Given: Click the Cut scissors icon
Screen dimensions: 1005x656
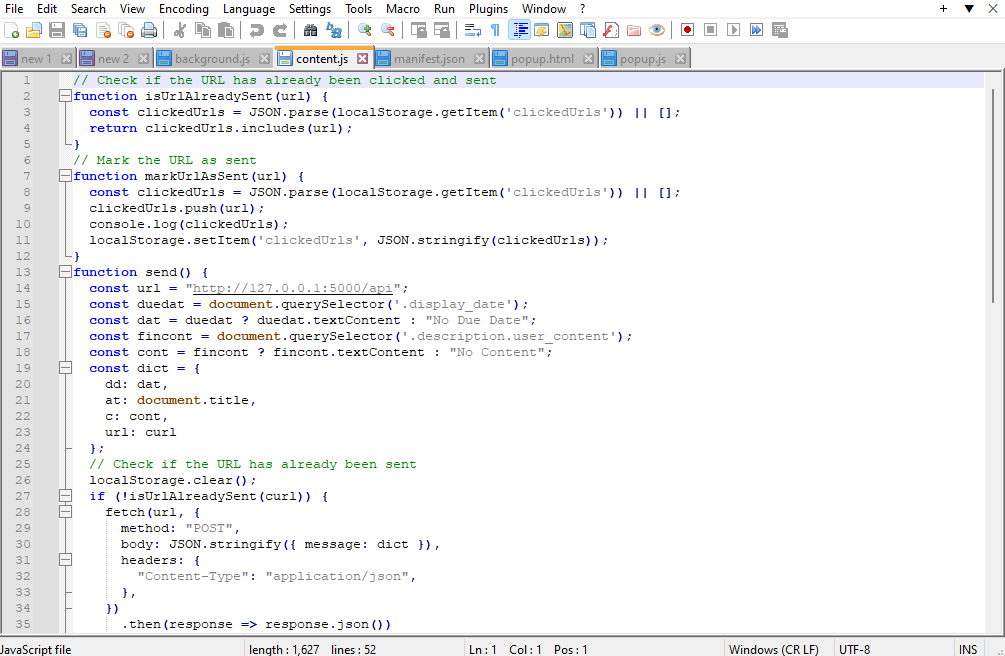Looking at the screenshot, I should 179,30.
